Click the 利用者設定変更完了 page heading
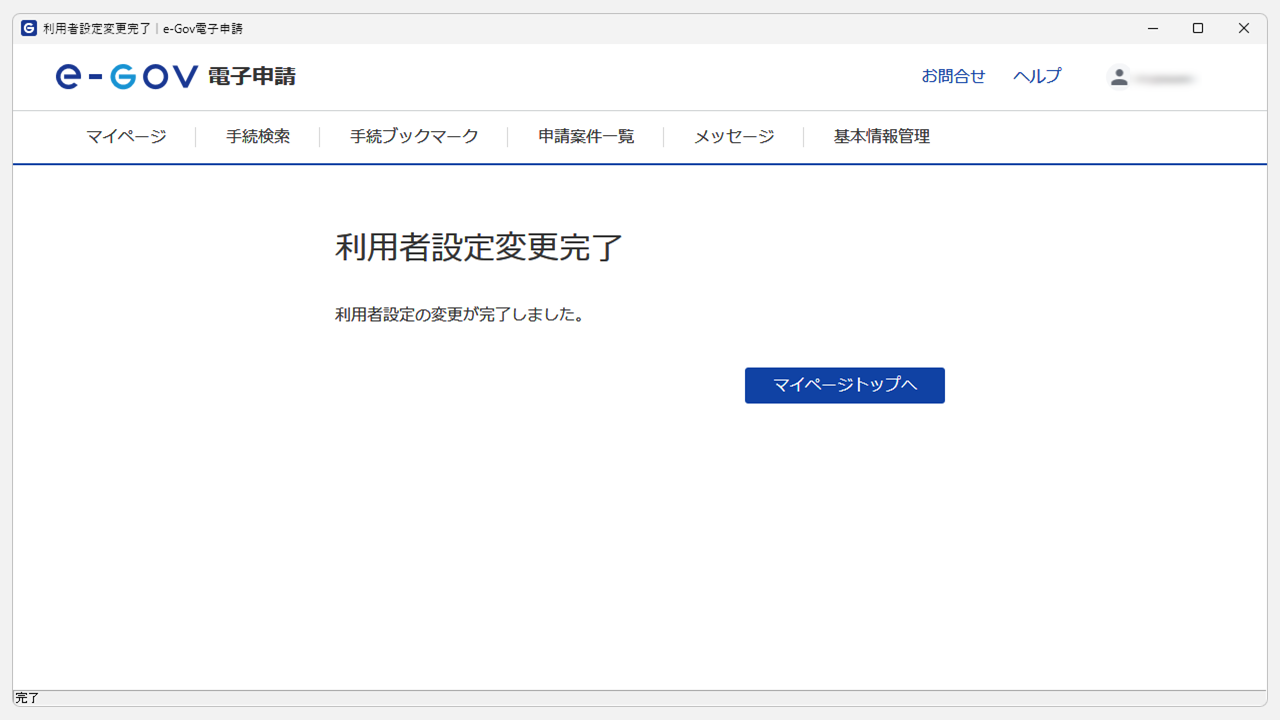The height and width of the screenshot is (720, 1280). pos(479,247)
